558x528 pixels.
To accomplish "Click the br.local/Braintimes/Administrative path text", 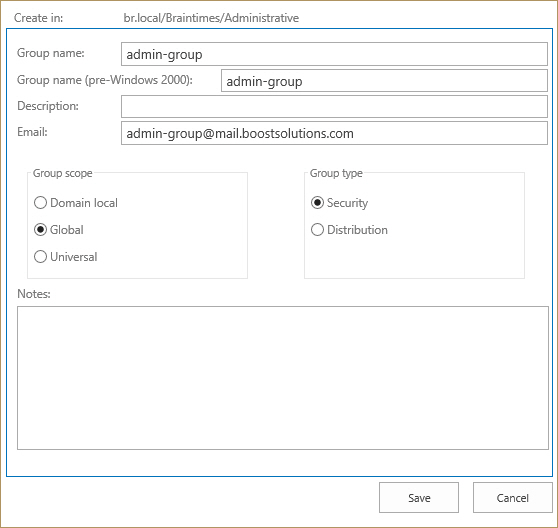I will (x=211, y=18).
